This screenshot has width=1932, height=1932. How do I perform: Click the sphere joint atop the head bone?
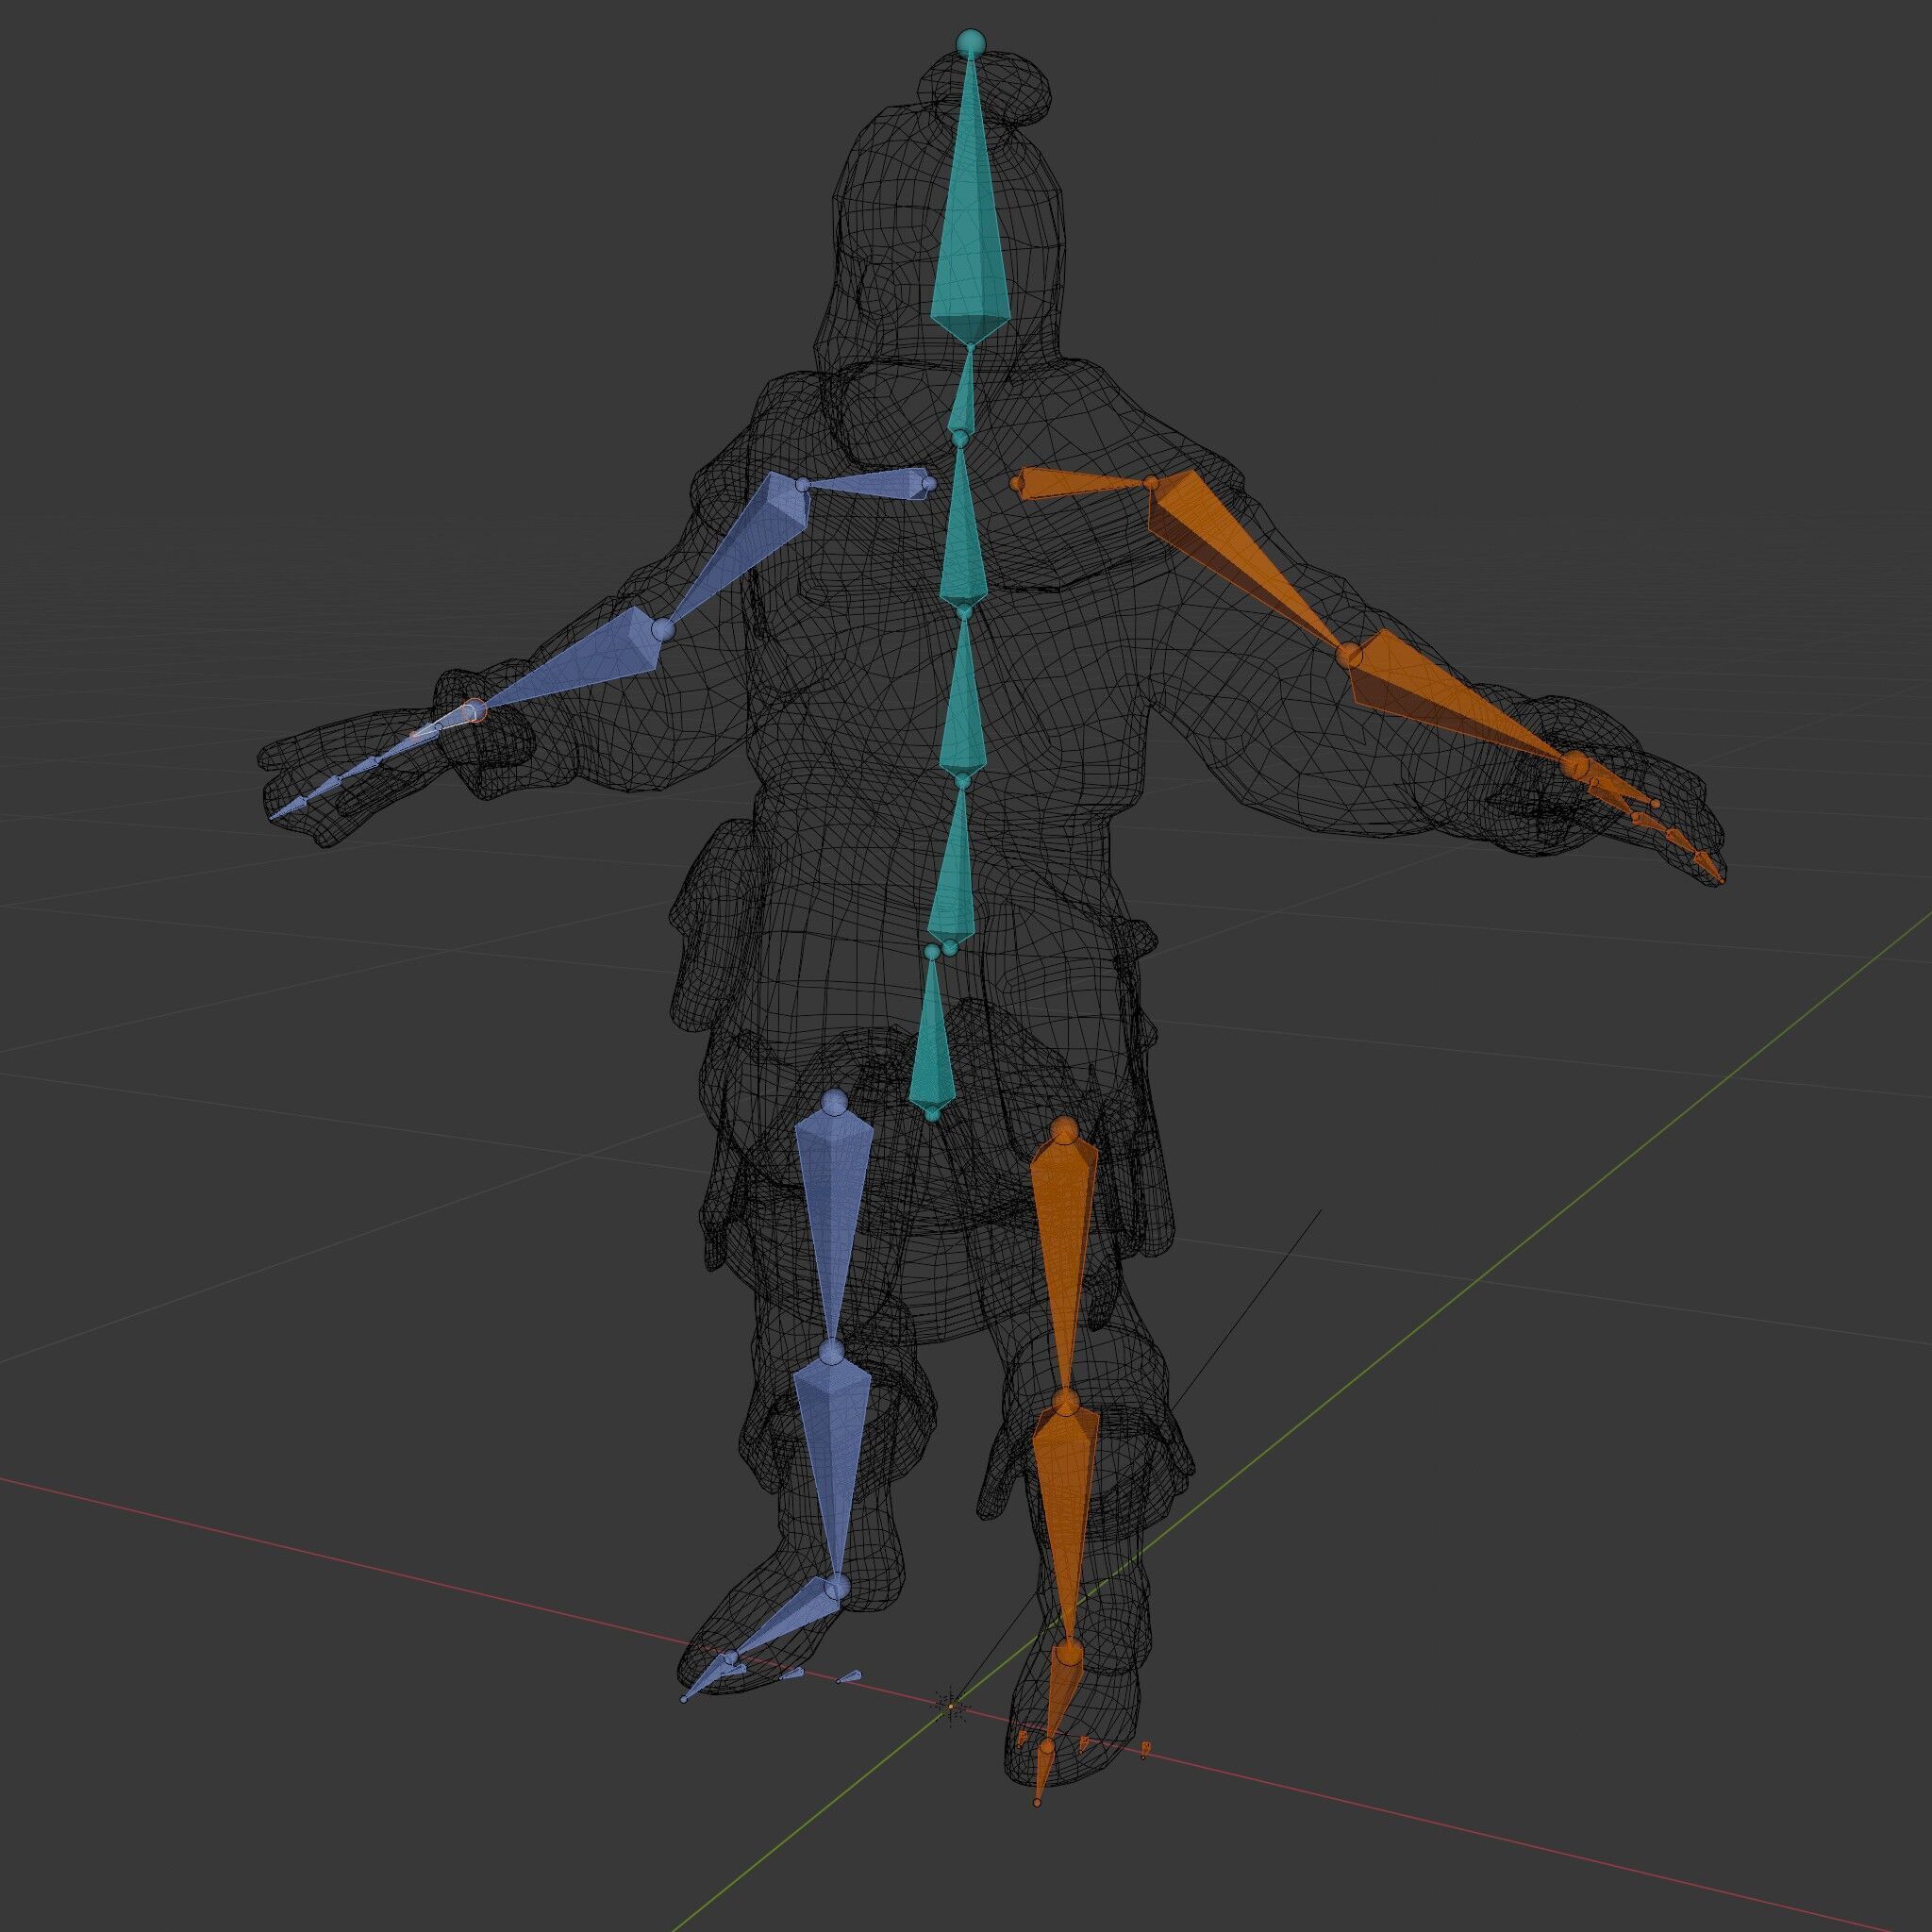point(968,43)
